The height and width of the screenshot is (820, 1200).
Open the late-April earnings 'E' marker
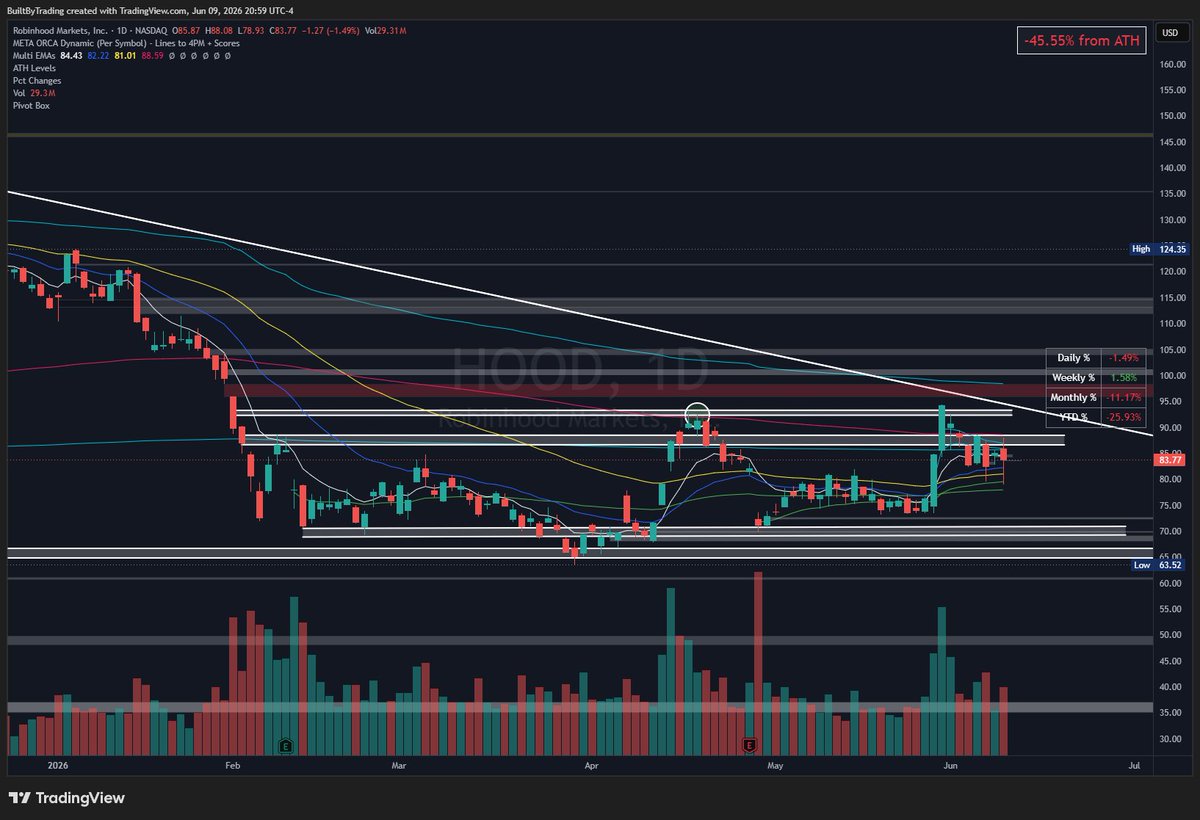[750, 745]
